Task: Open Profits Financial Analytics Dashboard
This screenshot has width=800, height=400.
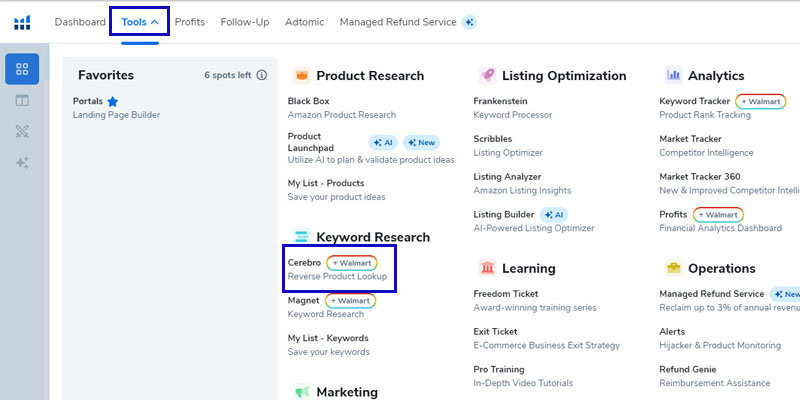Action: [720, 221]
